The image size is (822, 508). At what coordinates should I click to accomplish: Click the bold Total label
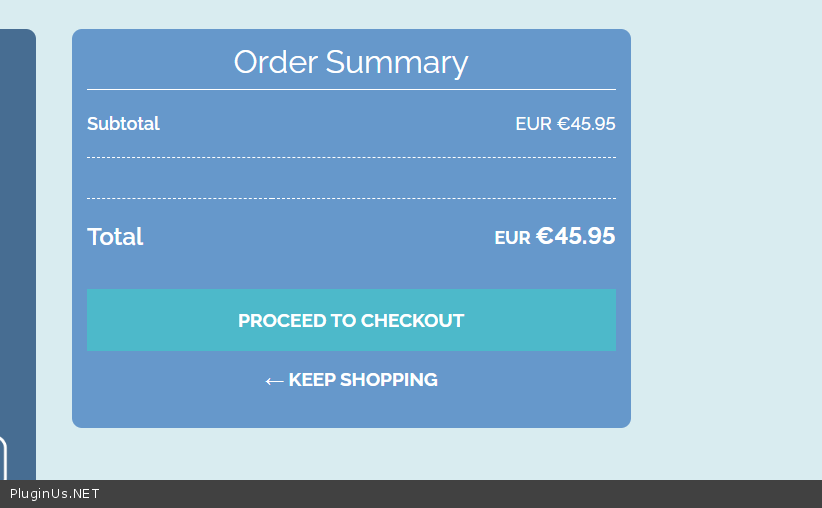point(115,237)
